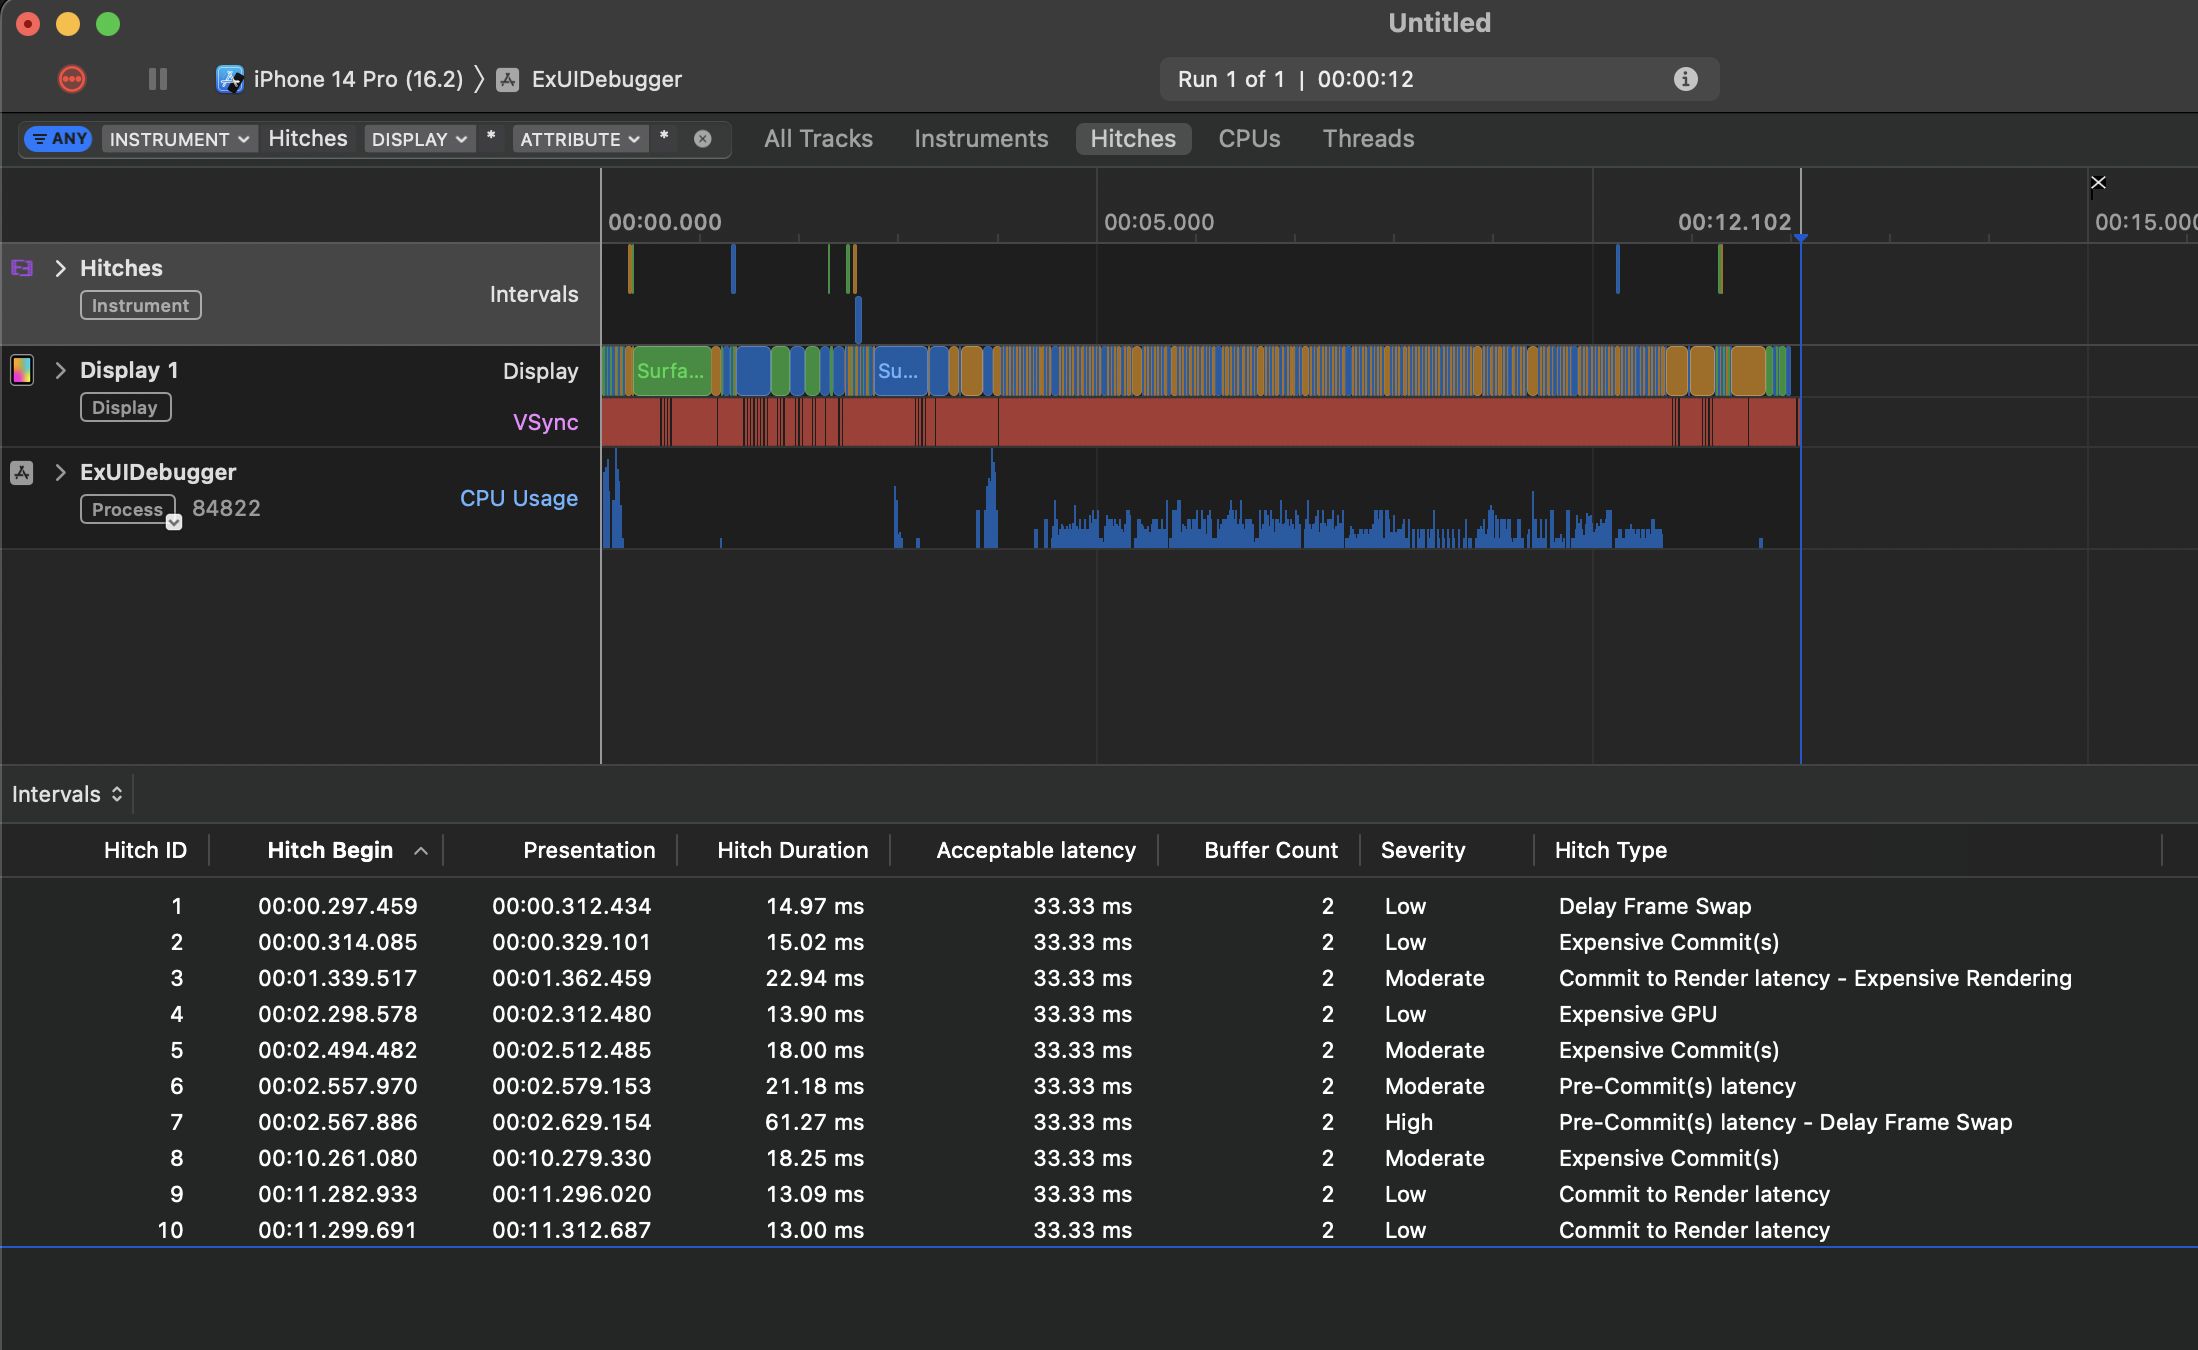Switch to the CPUs tab
Viewport: 2198px width, 1350px height.
pyautogui.click(x=1249, y=139)
